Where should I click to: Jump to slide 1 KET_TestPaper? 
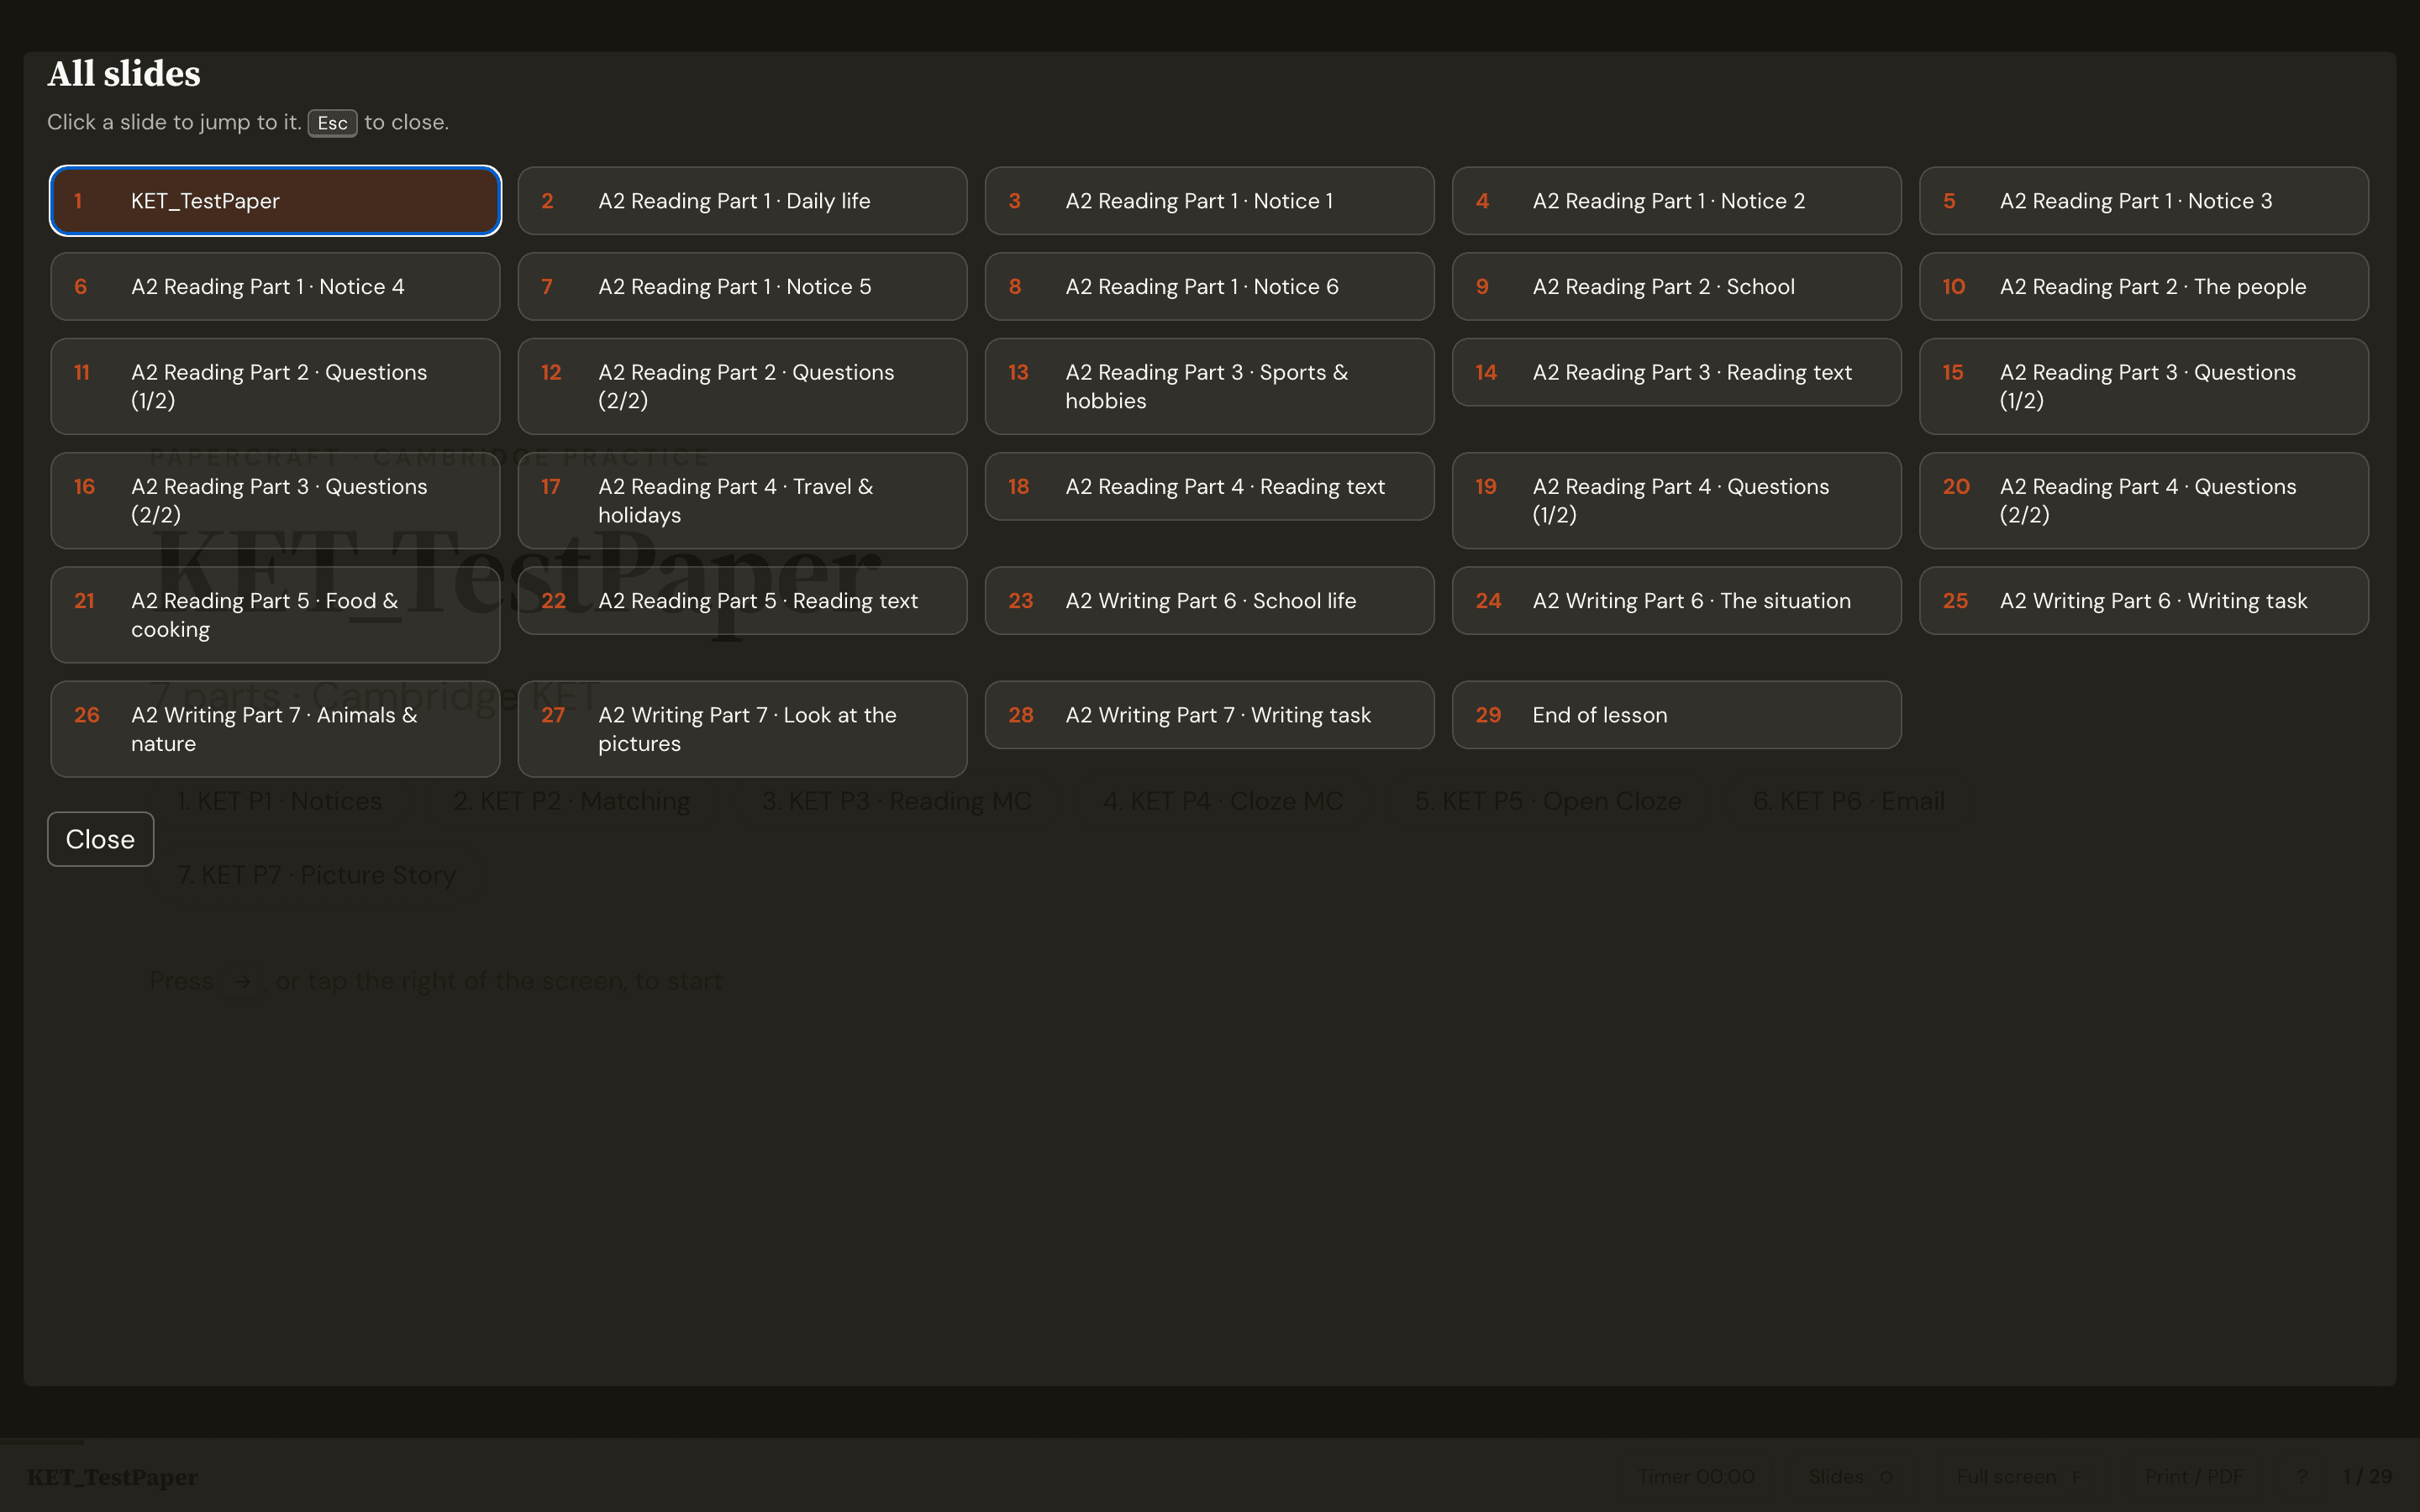[x=275, y=201]
